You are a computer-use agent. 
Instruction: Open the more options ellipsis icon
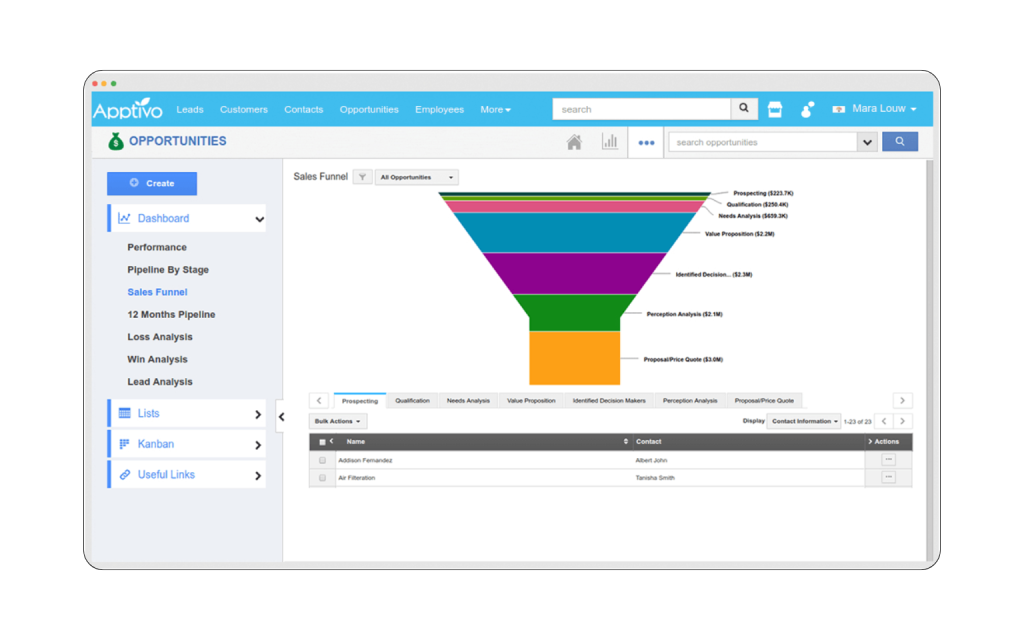point(646,142)
